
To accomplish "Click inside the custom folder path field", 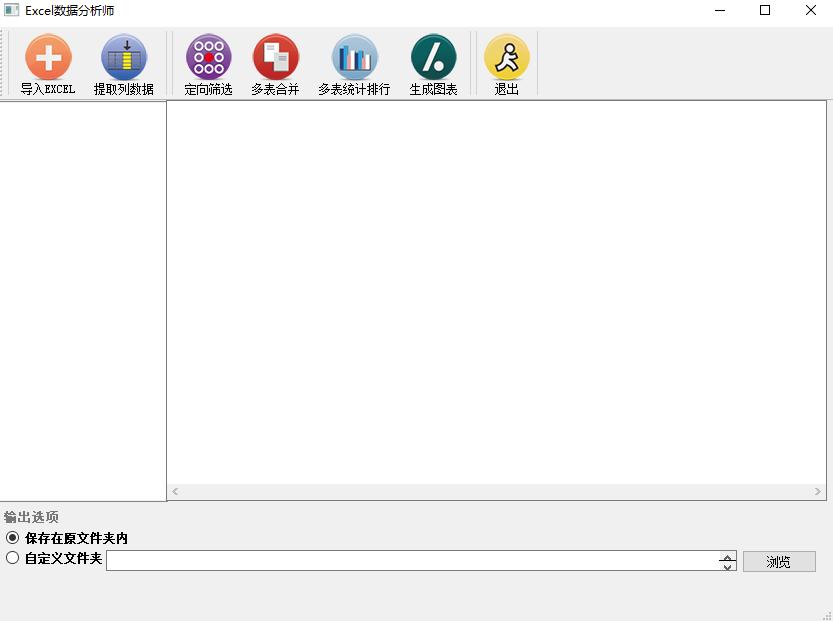I will point(400,561).
